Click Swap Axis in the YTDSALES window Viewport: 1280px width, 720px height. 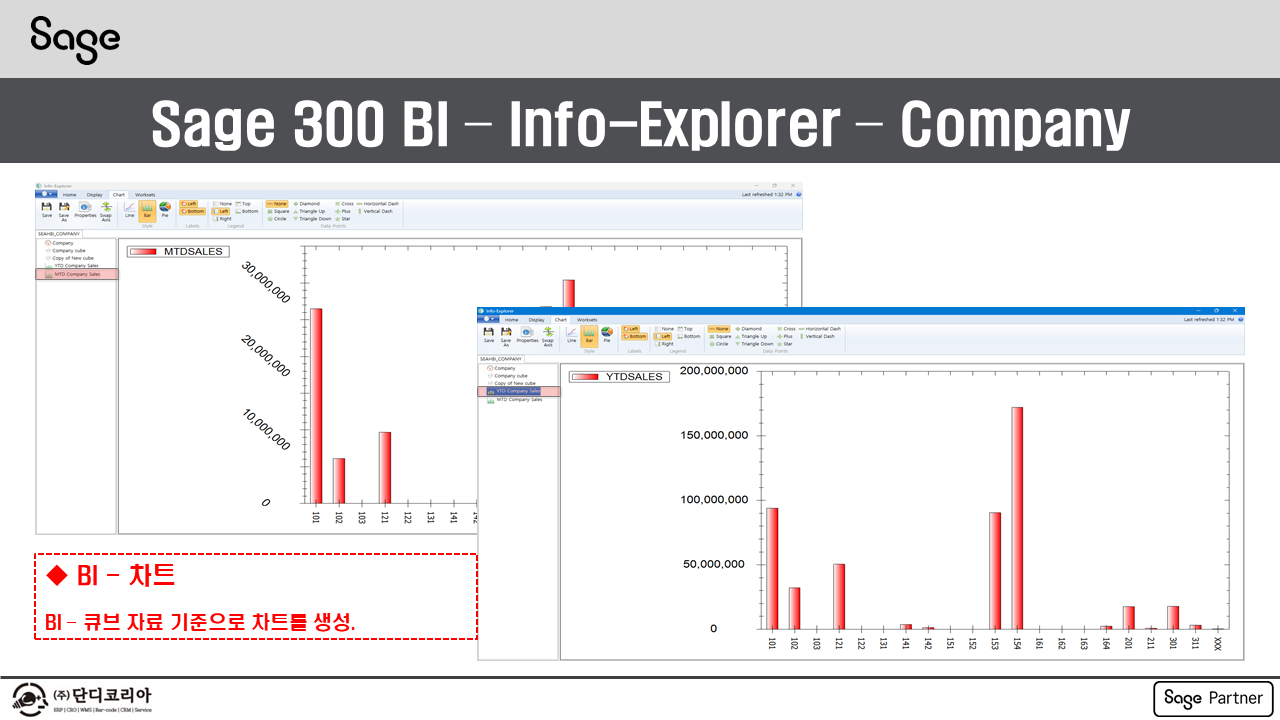click(548, 336)
